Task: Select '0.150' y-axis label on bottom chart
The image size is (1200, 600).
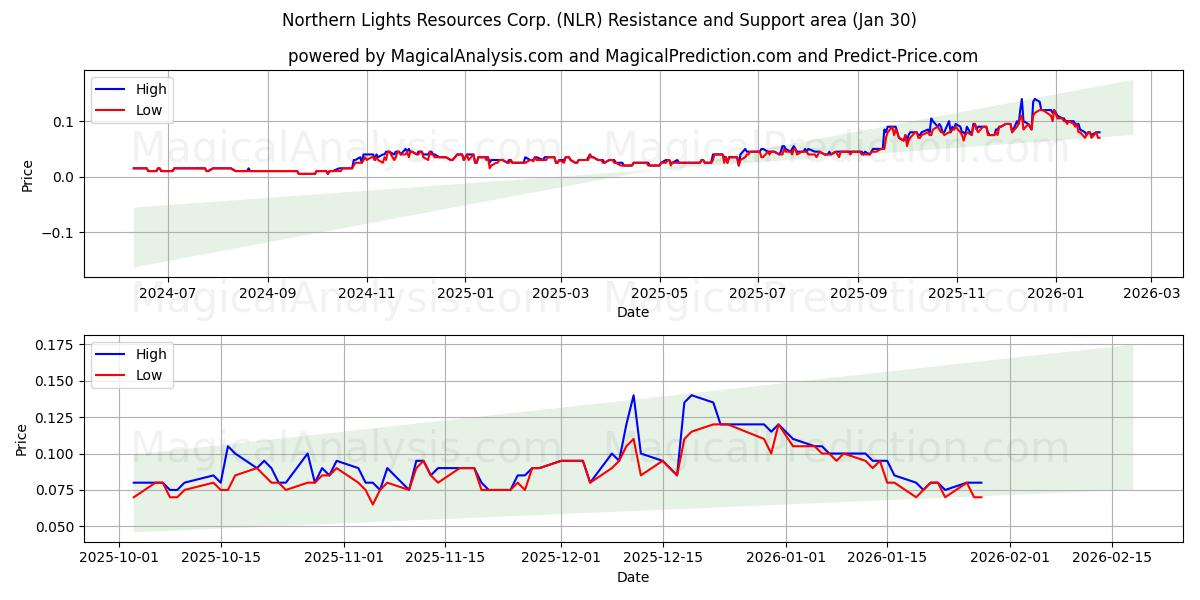Action: (x=57, y=381)
